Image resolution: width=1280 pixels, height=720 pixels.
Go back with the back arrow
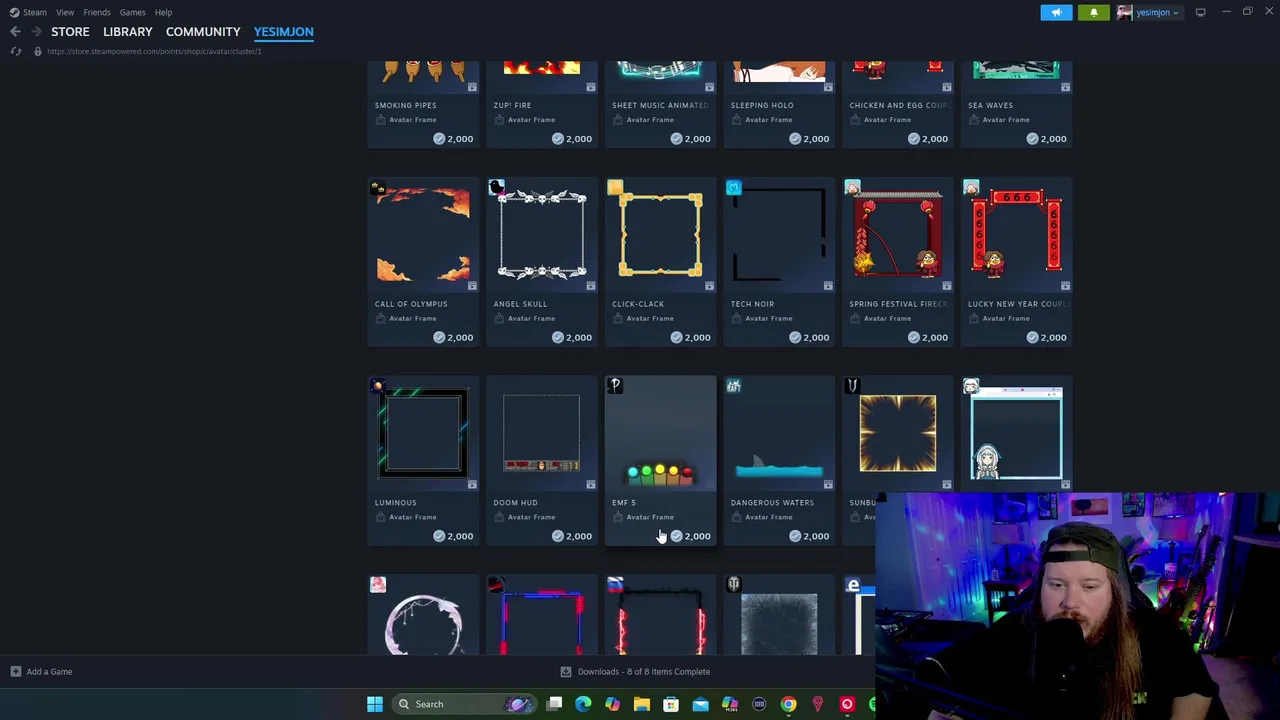click(15, 32)
